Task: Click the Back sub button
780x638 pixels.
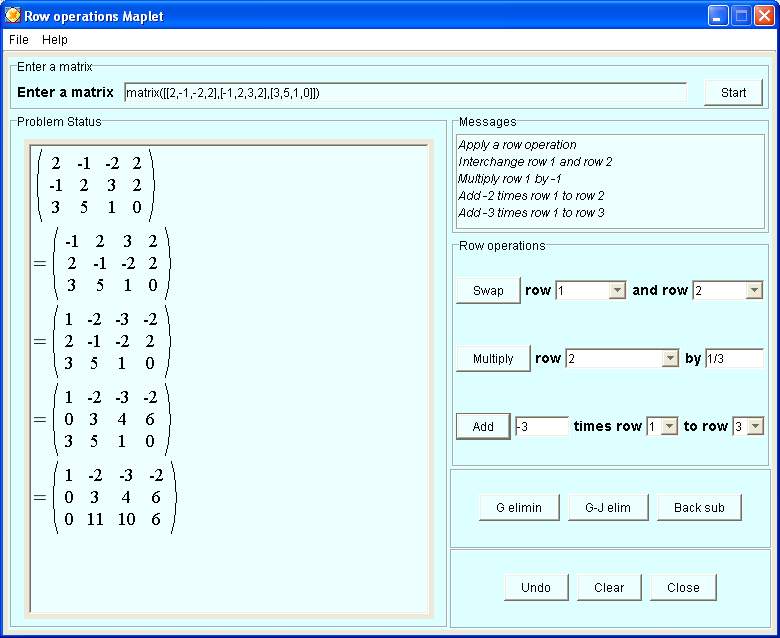Action: [699, 507]
